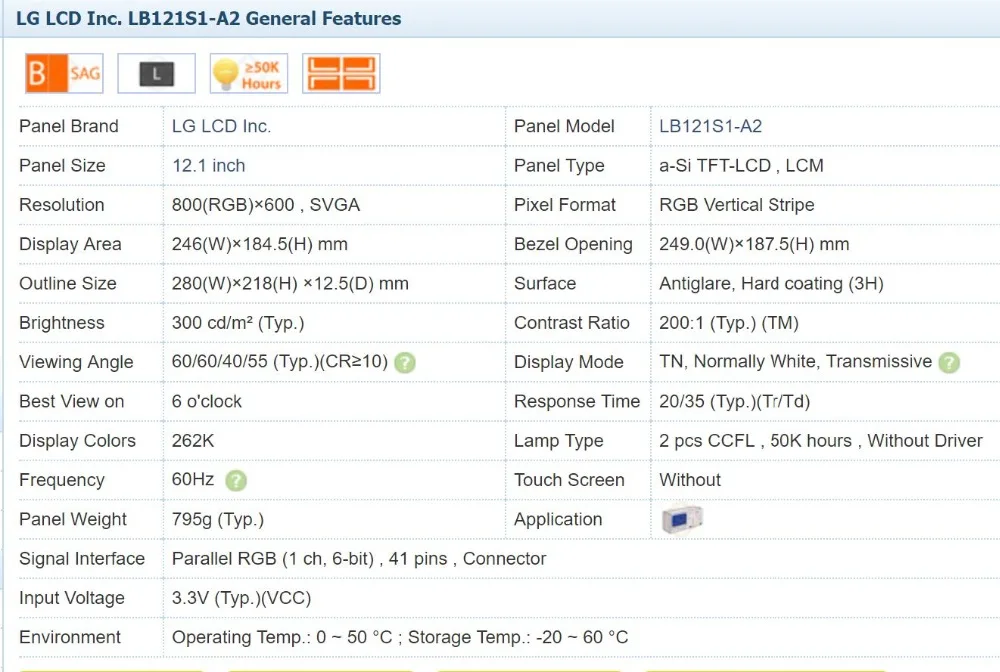The image size is (1000, 672).
Task: Select the 6 o'clock best view value
Action: click(x=207, y=402)
